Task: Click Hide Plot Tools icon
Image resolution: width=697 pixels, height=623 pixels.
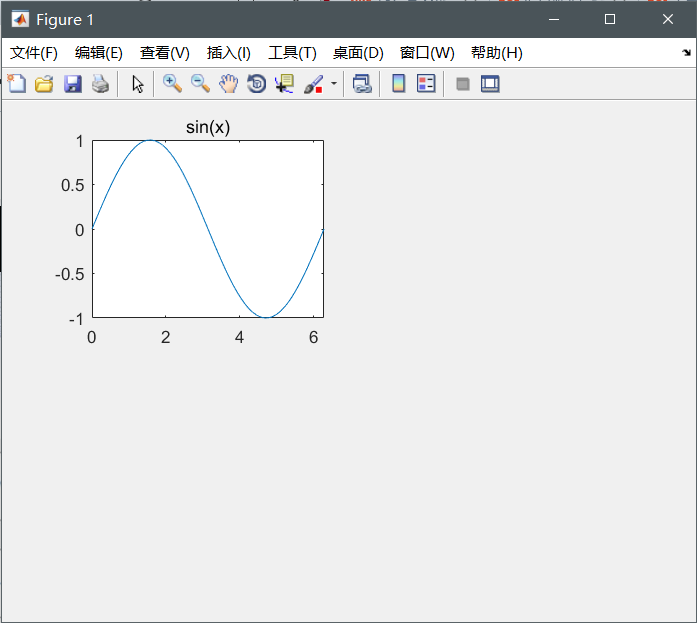Action: click(463, 84)
